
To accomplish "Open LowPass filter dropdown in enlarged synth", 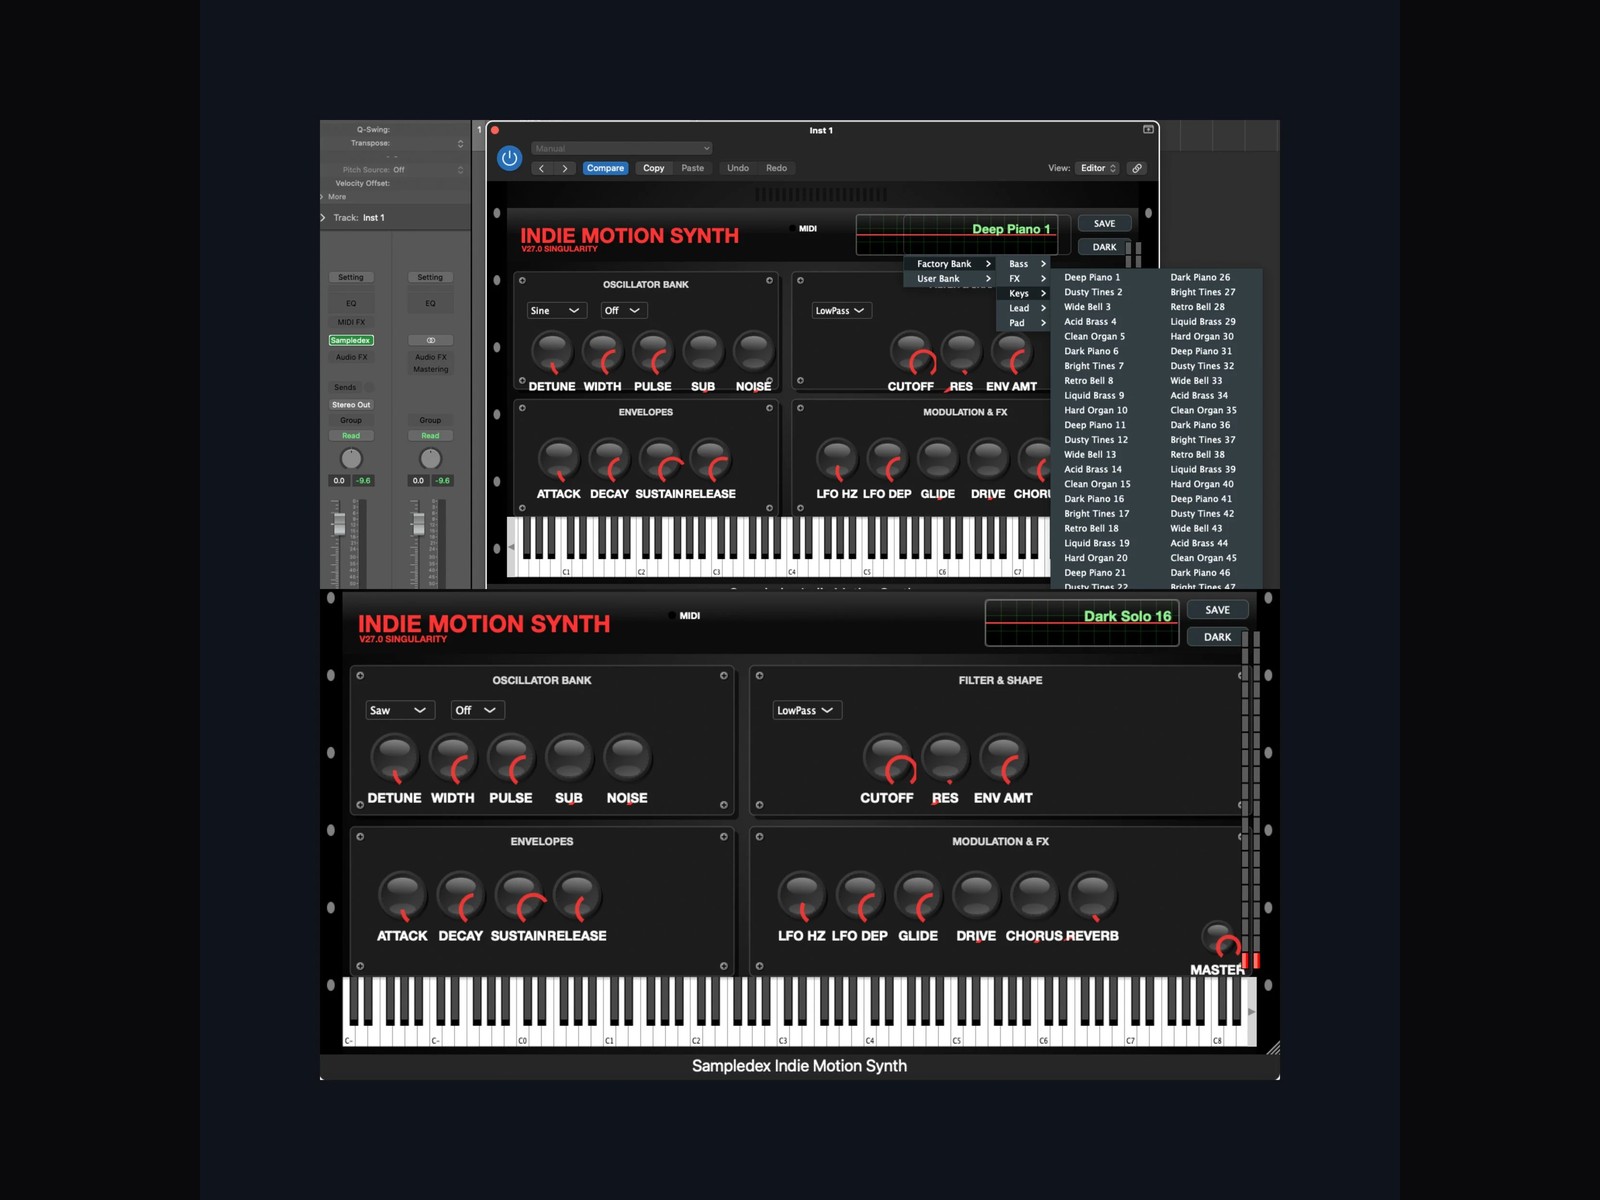I will [x=806, y=710].
